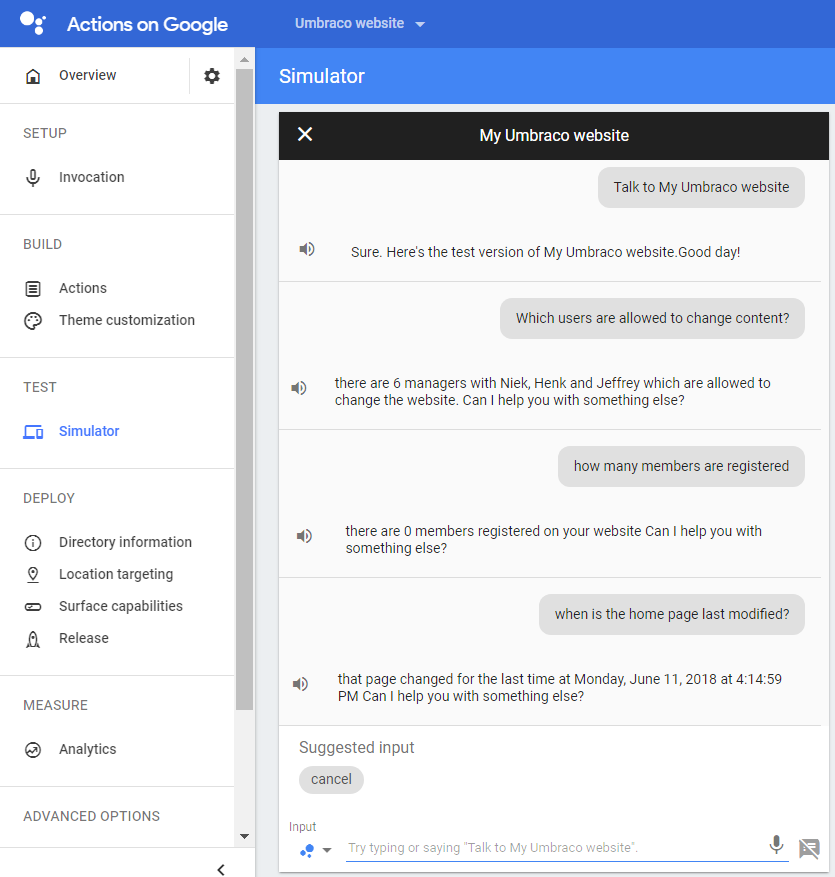Click the Analytics chart icon
The width and height of the screenshot is (835, 877).
[33, 749]
